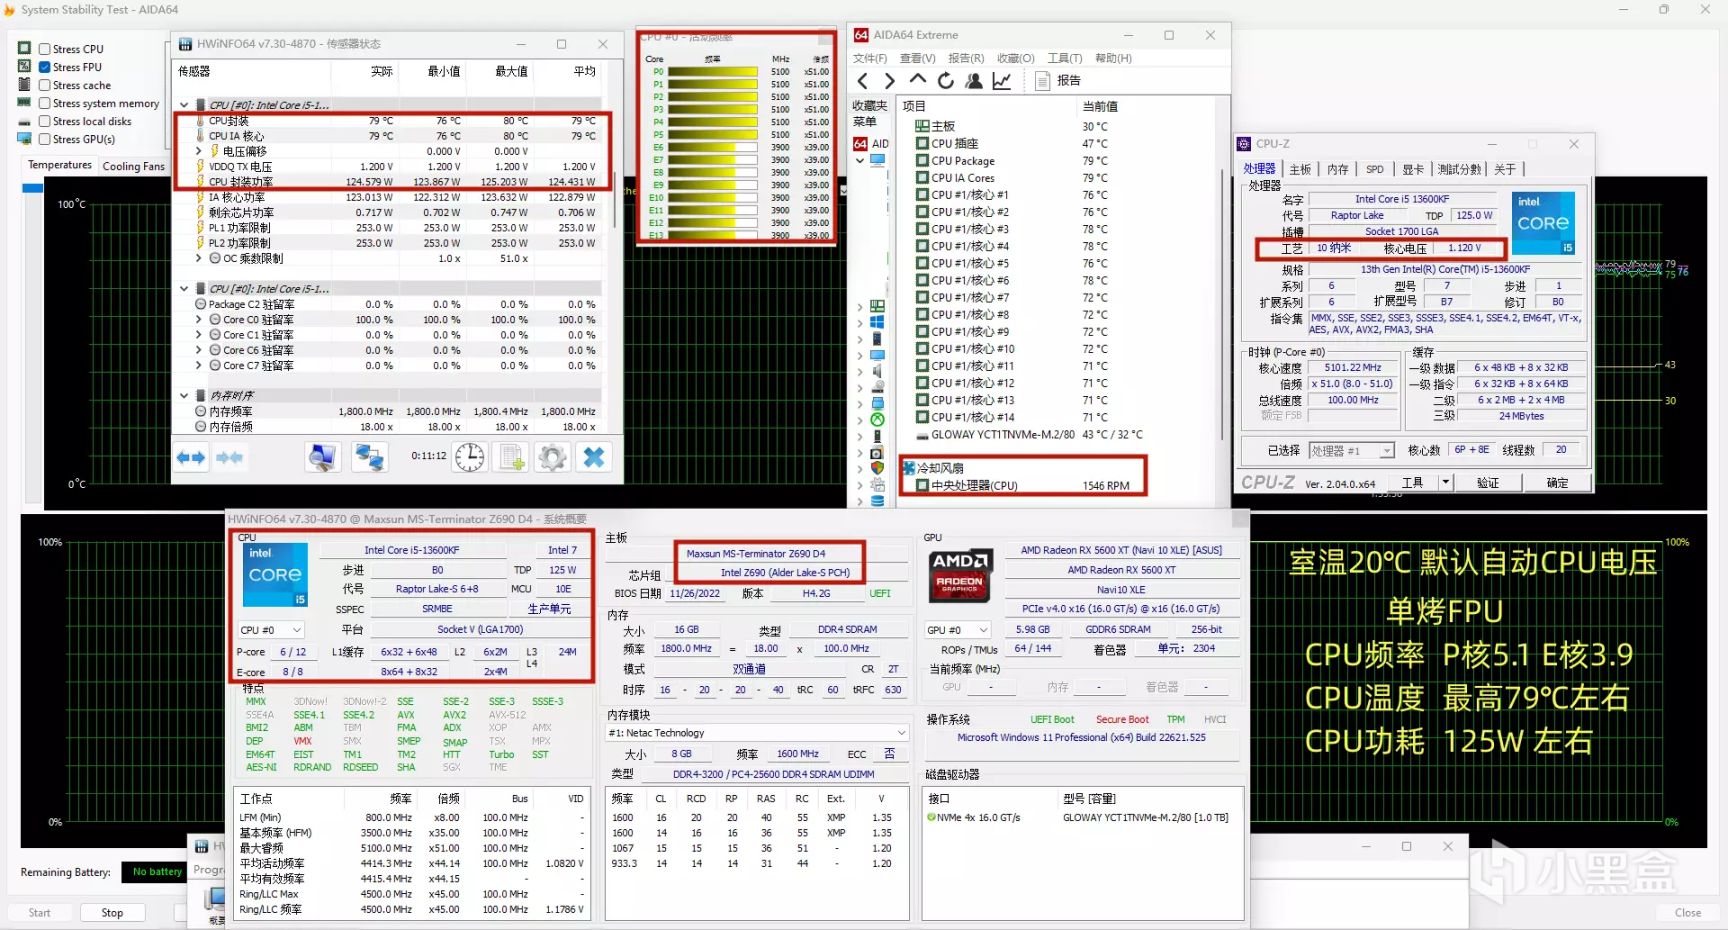
Task: Refresh the AIDA64 Extreme view
Action: (x=945, y=81)
